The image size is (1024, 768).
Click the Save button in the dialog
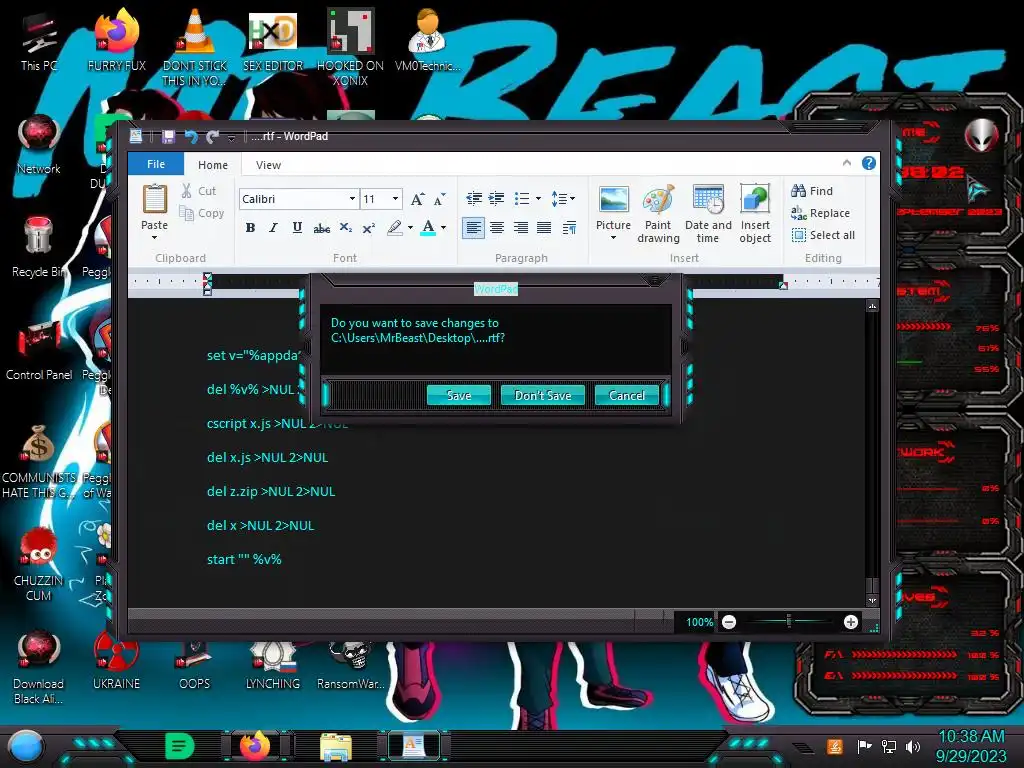[458, 395]
